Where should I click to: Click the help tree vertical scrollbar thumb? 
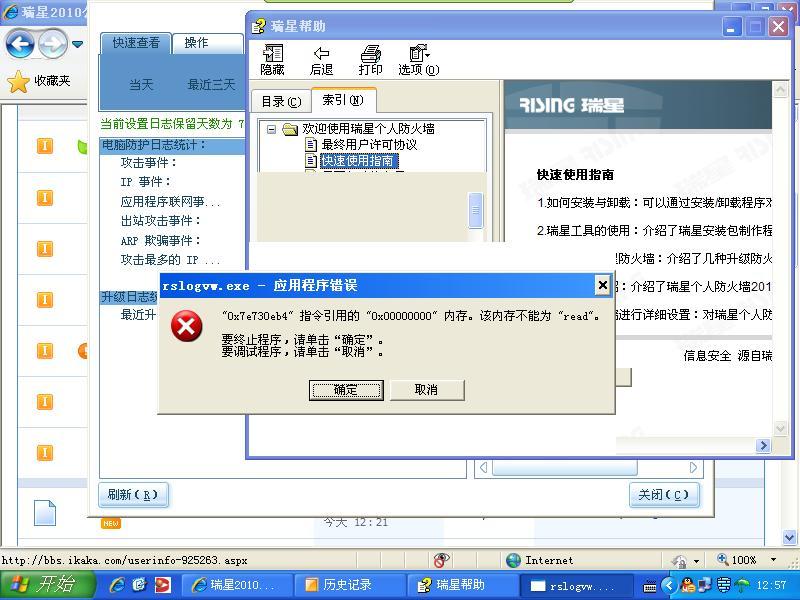[x=476, y=210]
